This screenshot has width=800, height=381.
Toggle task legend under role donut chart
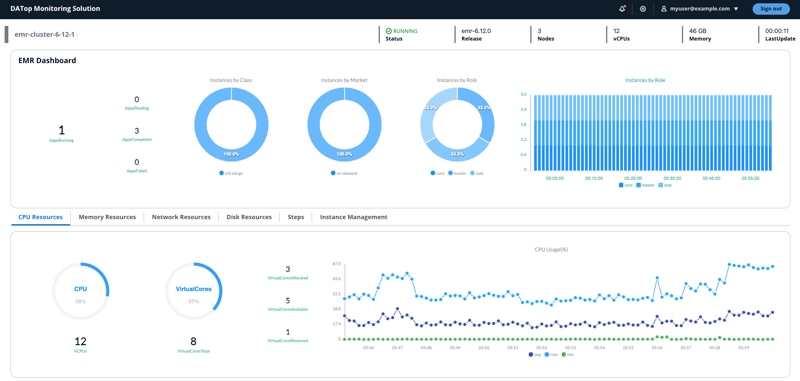(477, 173)
